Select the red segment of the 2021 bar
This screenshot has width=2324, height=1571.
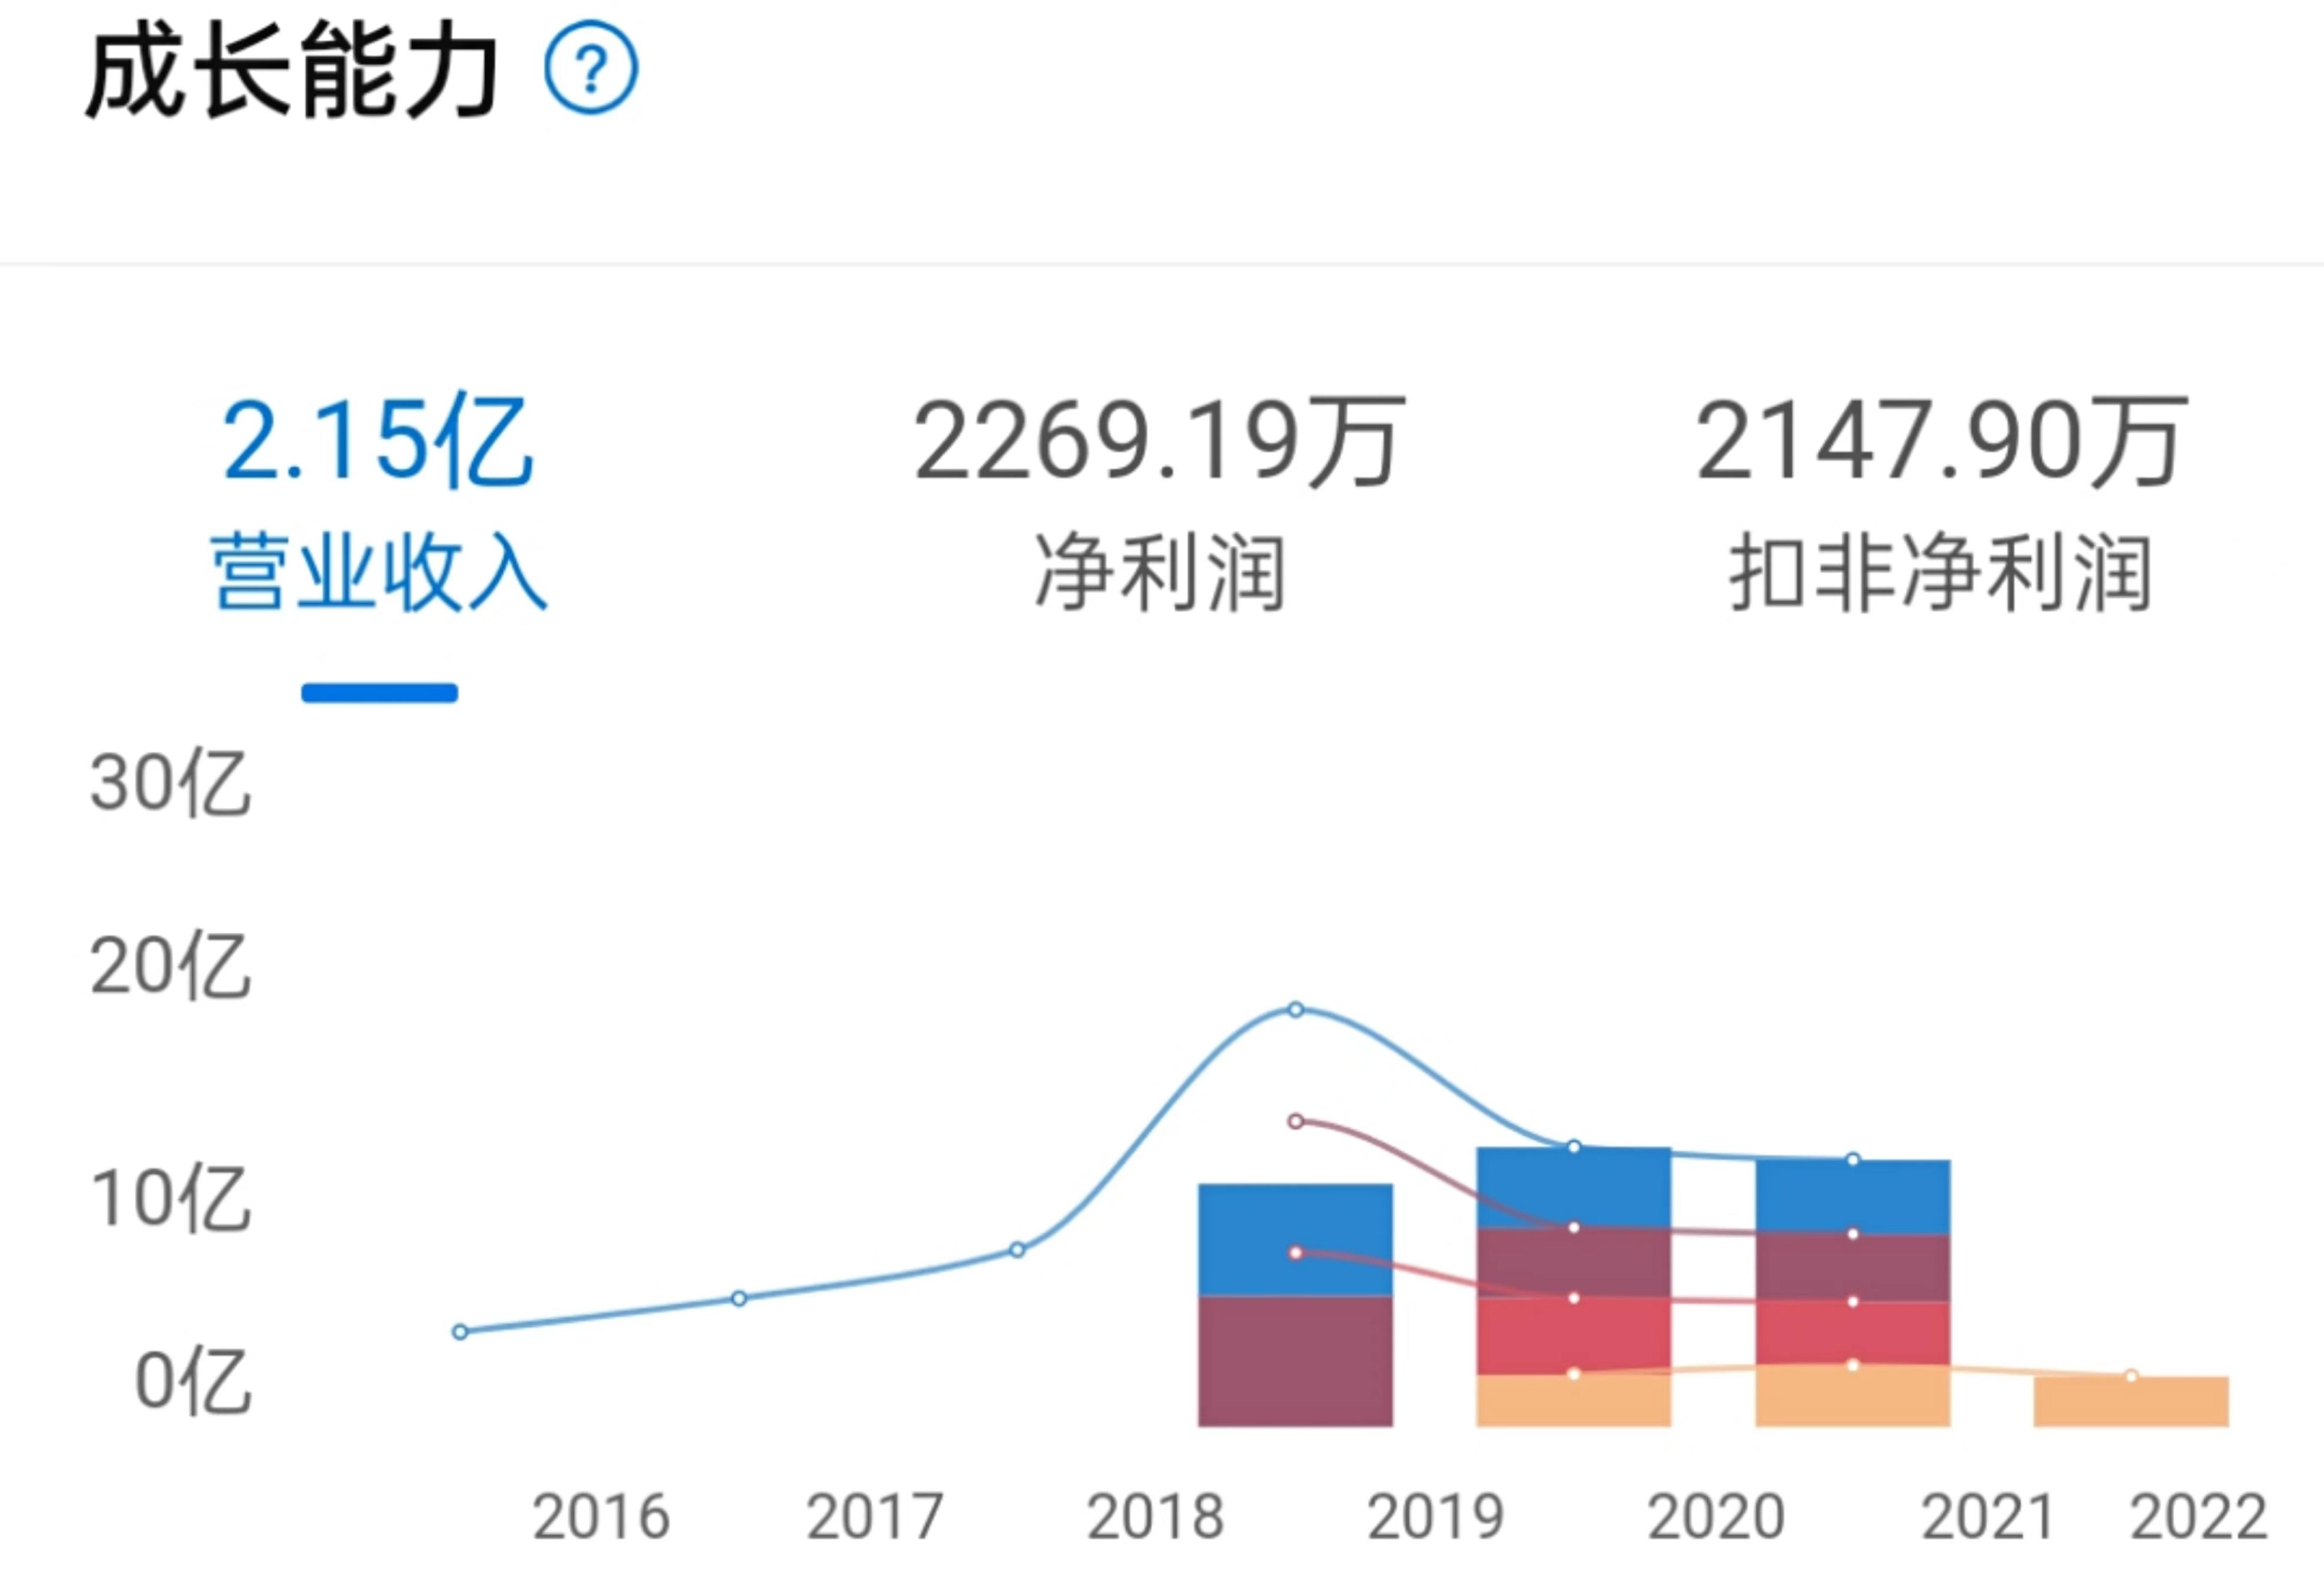[1853, 1333]
